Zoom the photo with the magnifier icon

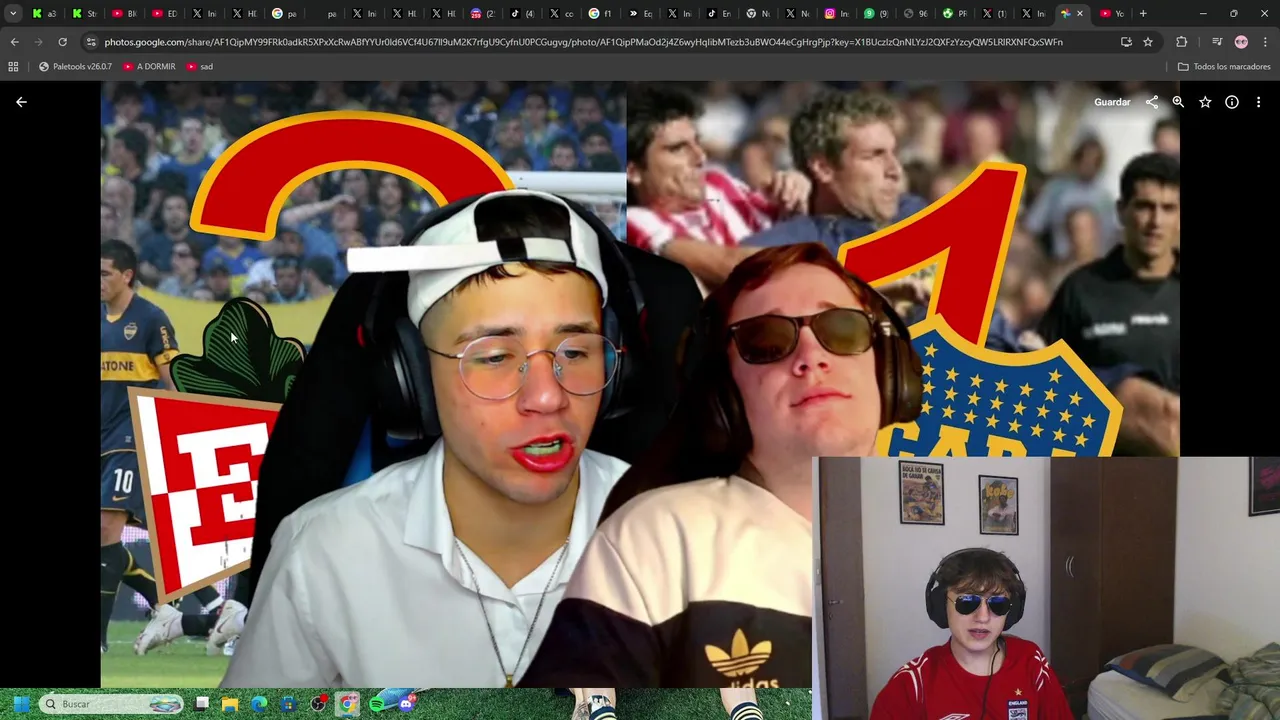point(1178,102)
